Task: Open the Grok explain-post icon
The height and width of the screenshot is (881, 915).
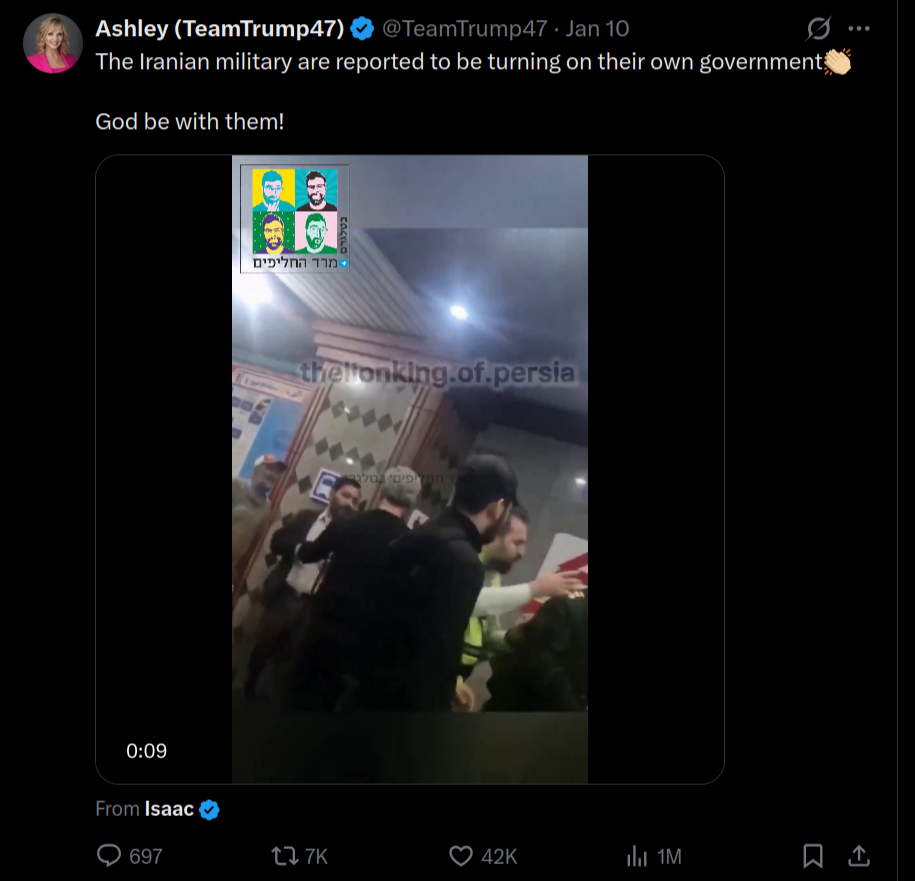Action: tap(818, 28)
